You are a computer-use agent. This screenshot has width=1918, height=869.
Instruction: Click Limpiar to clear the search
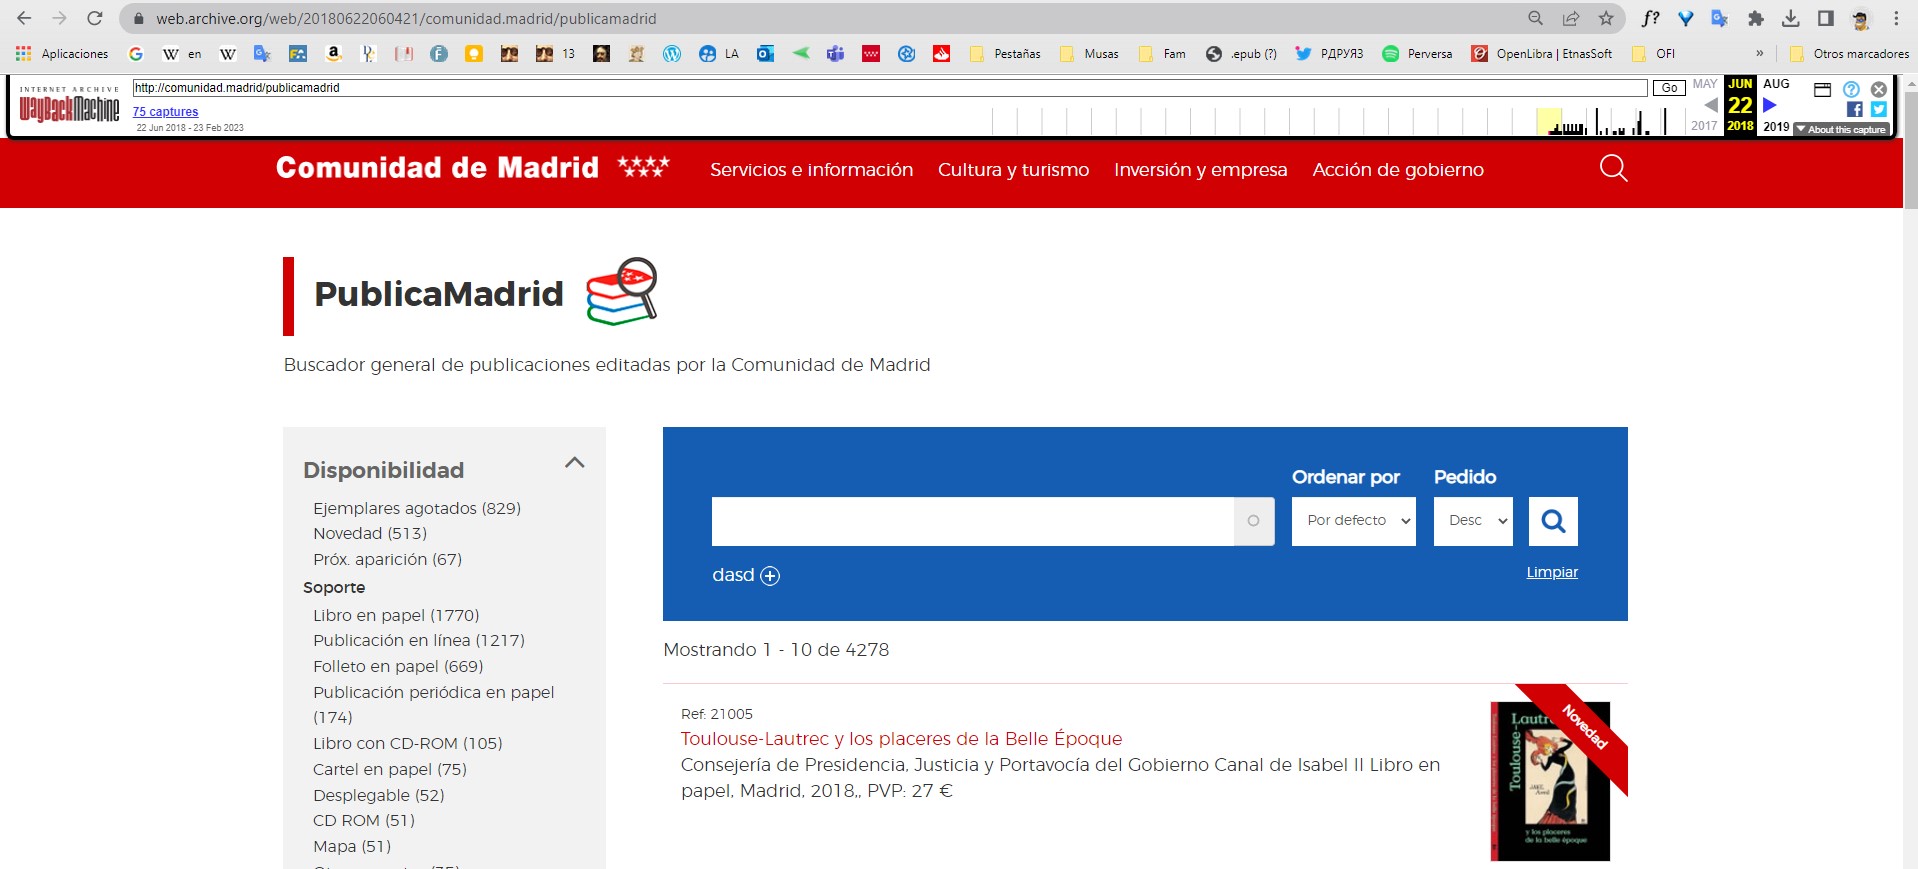[x=1552, y=572]
